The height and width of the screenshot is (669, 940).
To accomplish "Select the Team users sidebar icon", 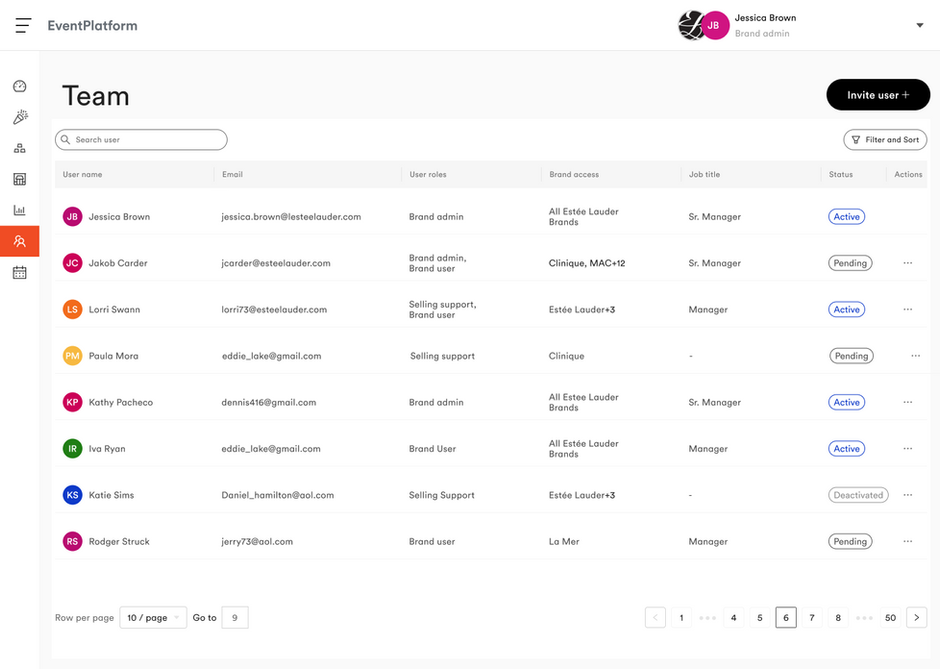I will coord(20,241).
